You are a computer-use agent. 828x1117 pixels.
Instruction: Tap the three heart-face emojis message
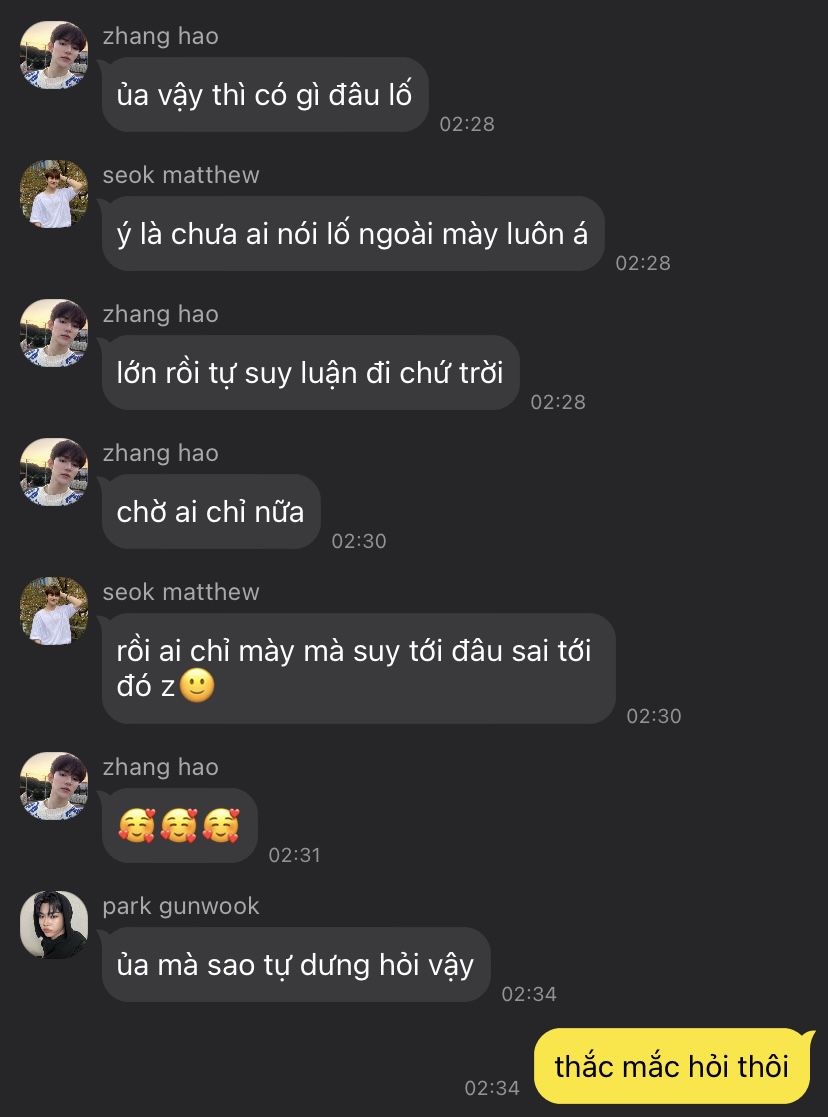[x=180, y=826]
